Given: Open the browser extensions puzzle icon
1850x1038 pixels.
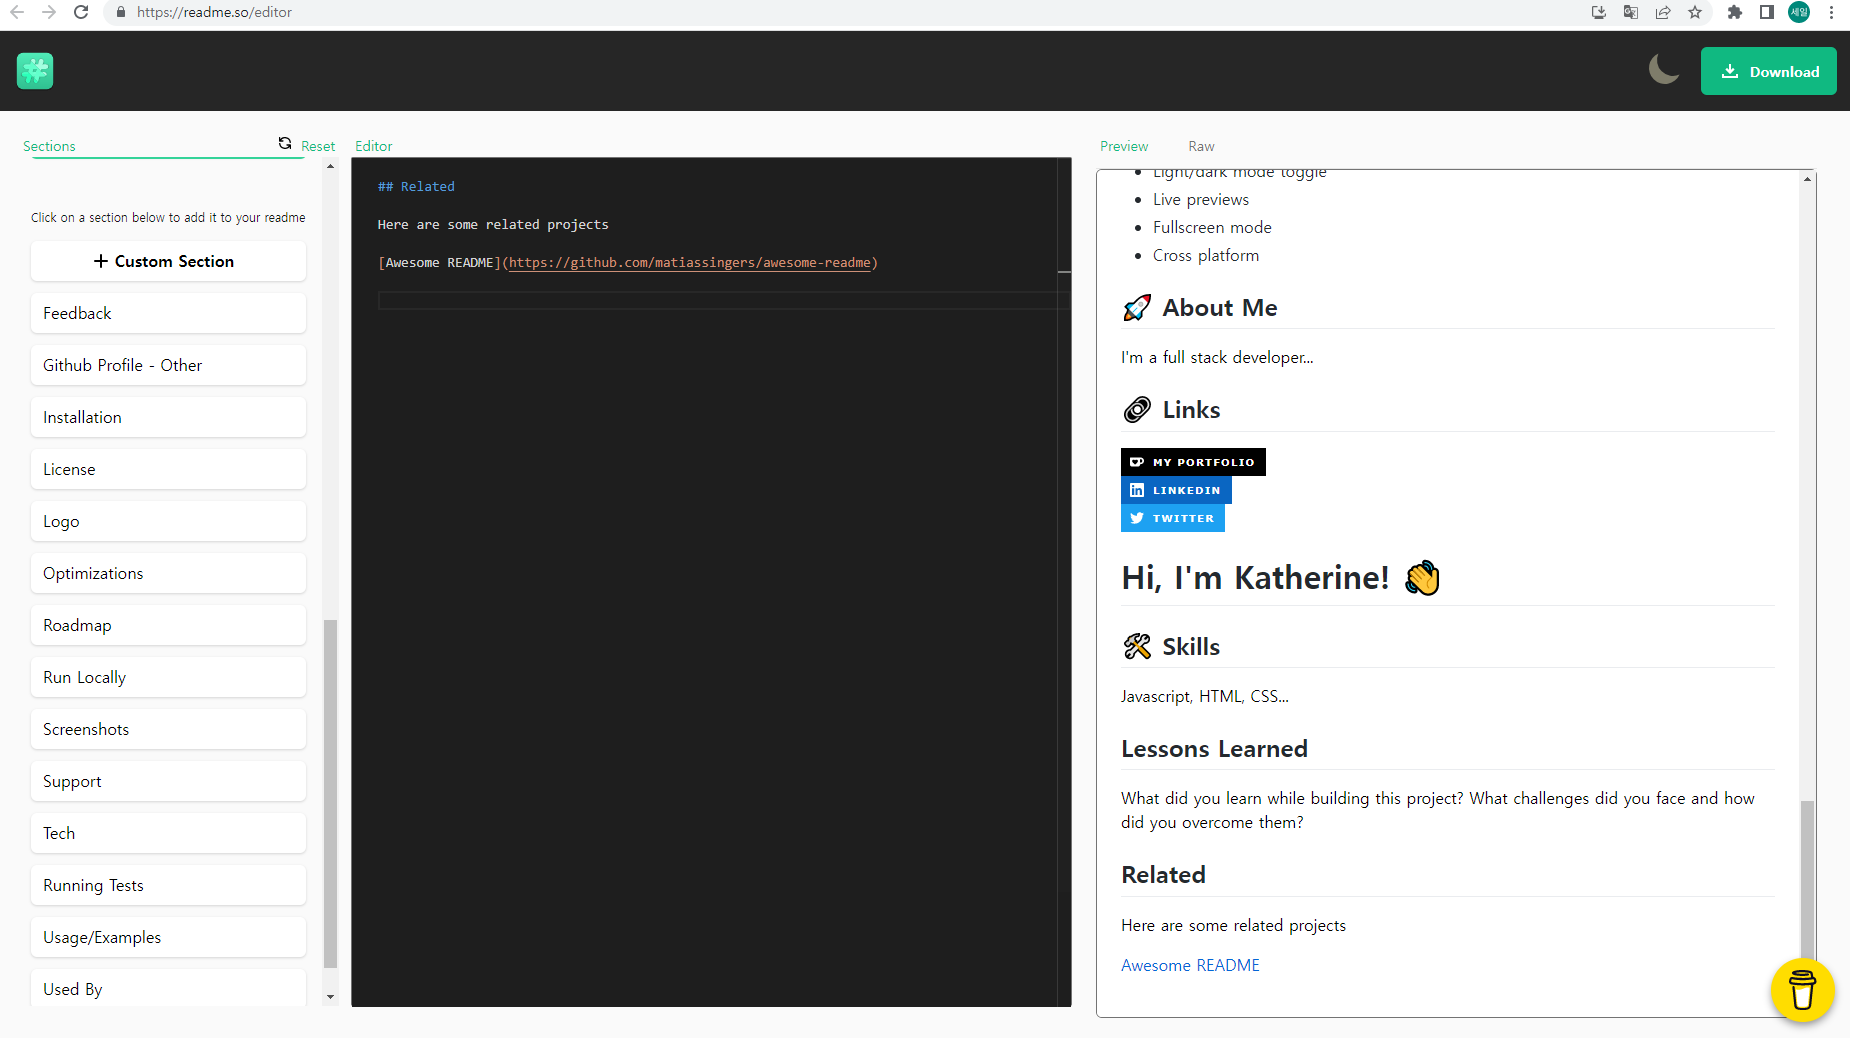Looking at the screenshot, I should pyautogui.click(x=1735, y=12).
